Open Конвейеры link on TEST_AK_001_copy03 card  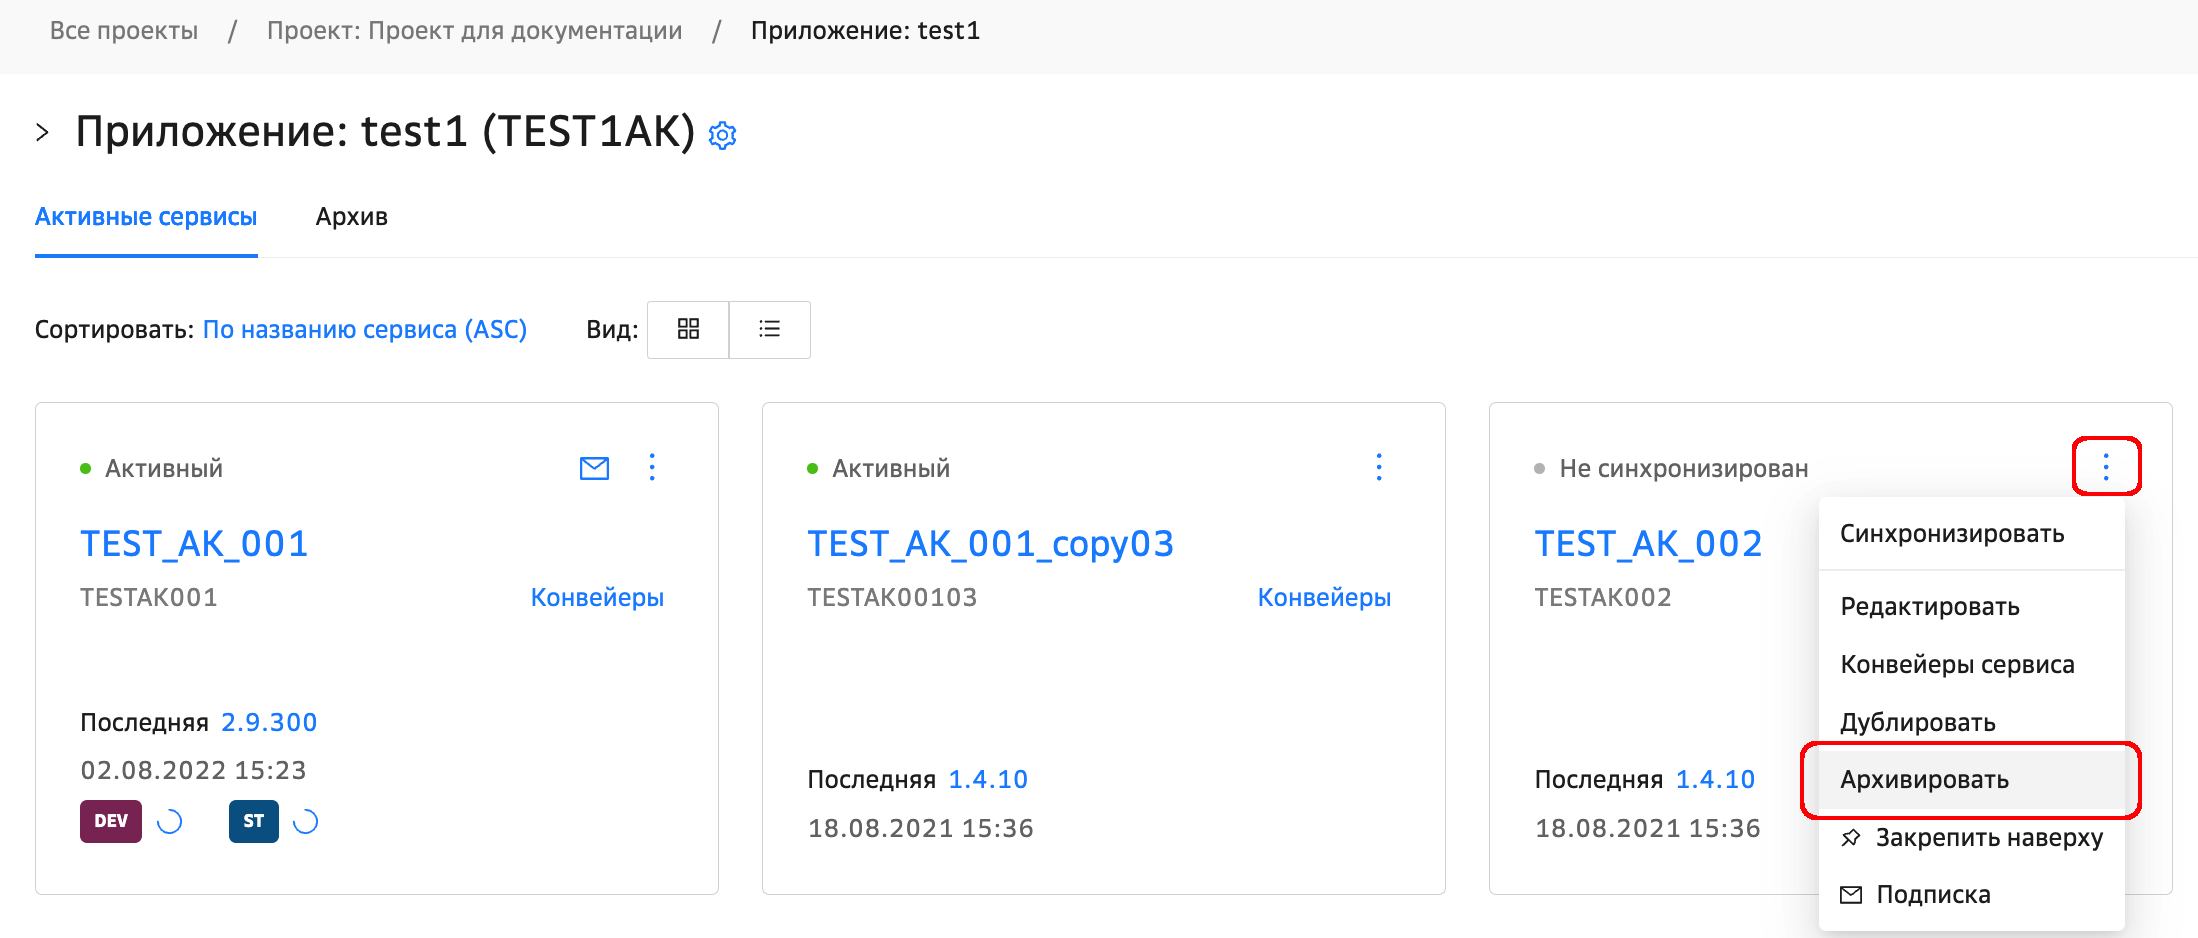point(1323,598)
